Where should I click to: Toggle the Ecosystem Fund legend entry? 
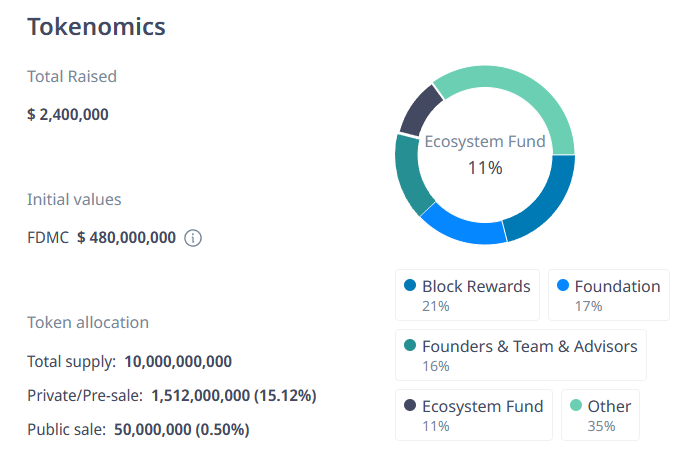point(474,415)
